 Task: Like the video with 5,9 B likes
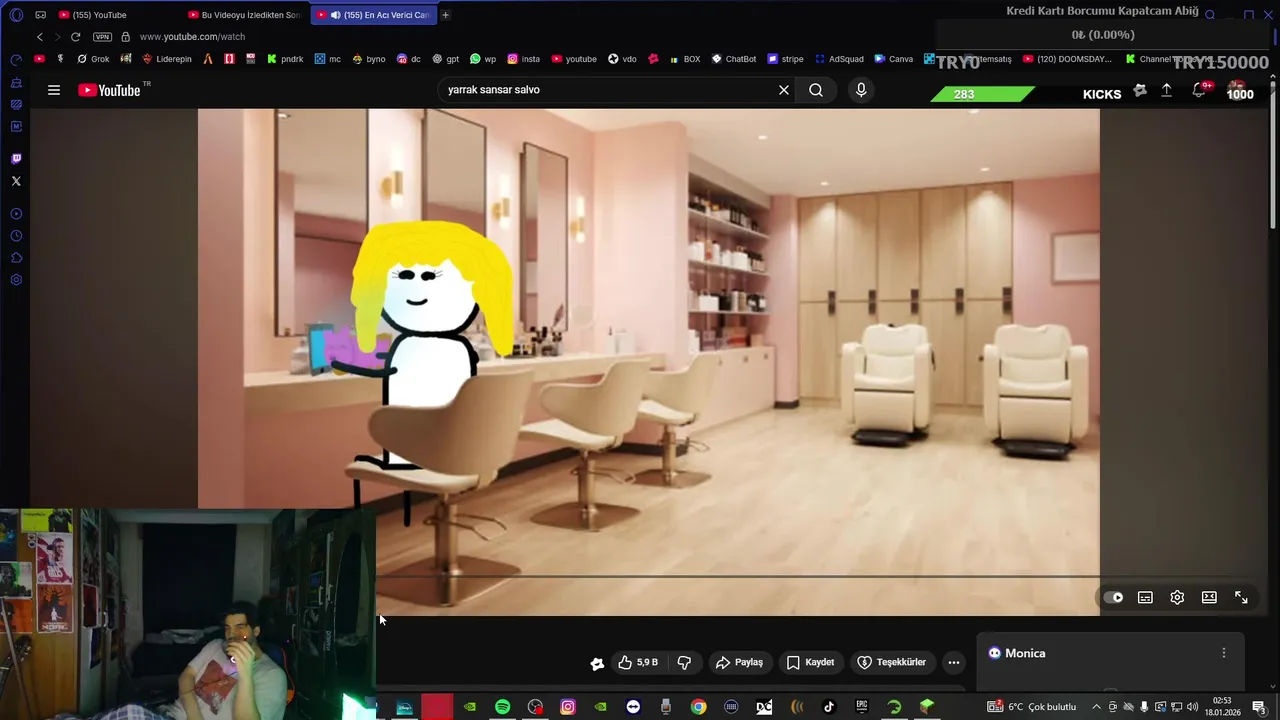638,662
